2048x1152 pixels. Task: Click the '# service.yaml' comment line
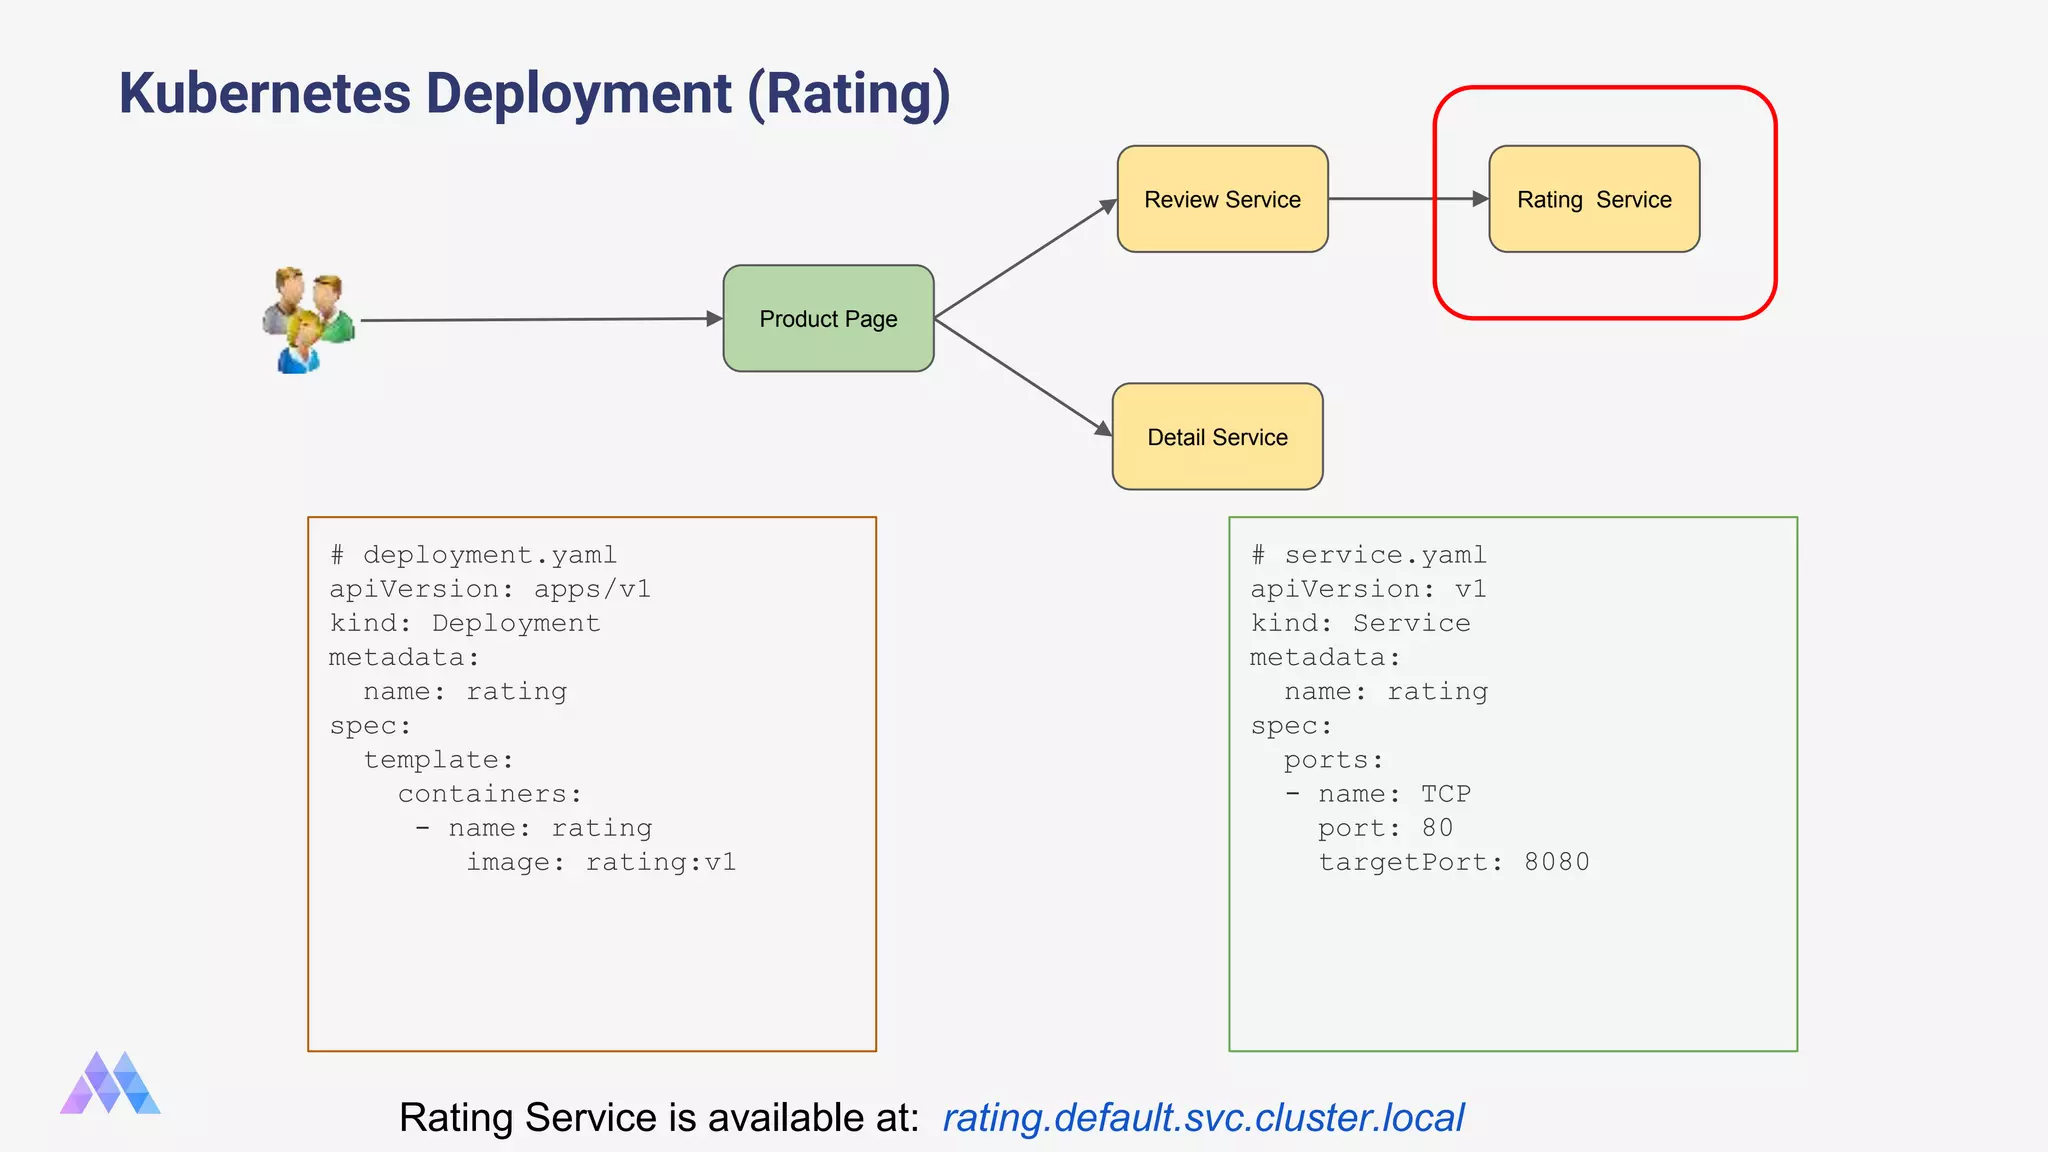pyautogui.click(x=1368, y=555)
